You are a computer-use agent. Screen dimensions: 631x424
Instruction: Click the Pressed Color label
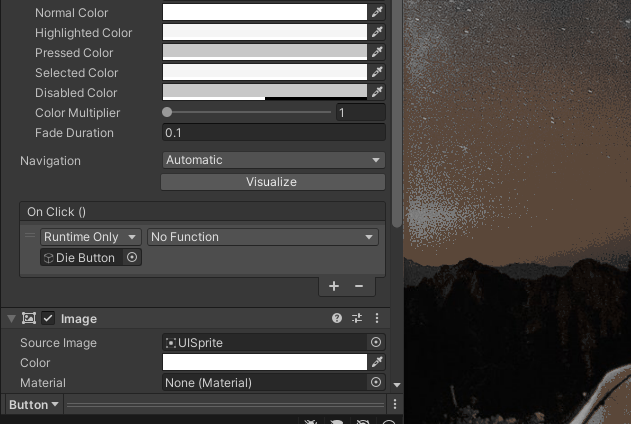point(74,53)
